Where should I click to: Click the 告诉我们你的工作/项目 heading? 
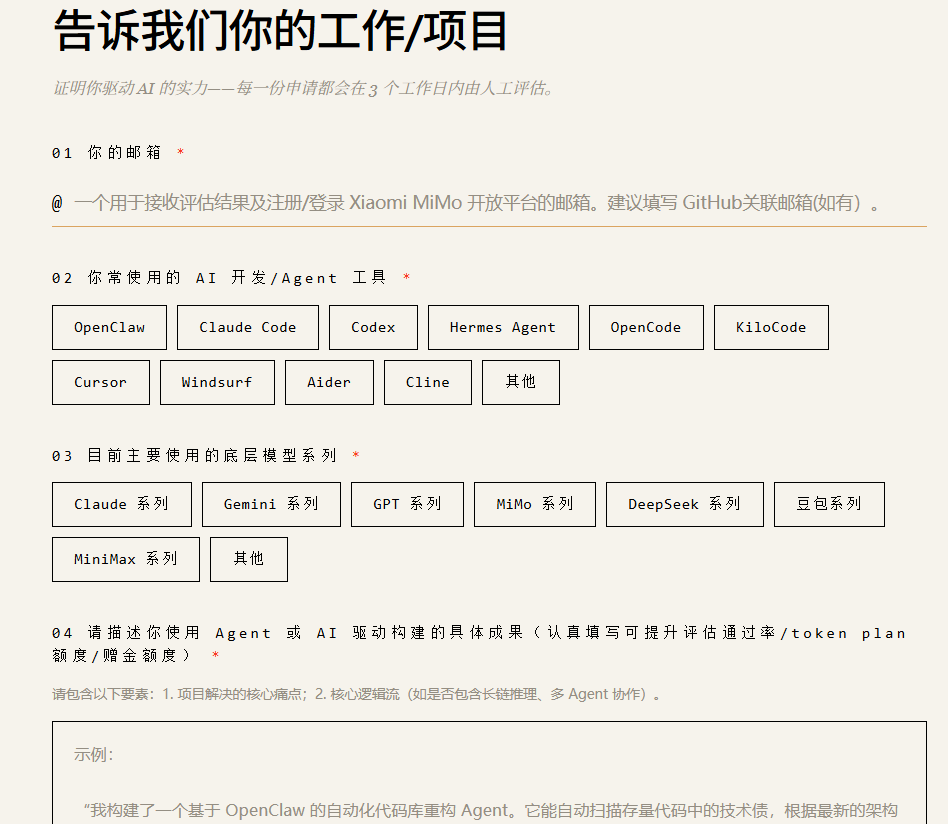(x=280, y=31)
